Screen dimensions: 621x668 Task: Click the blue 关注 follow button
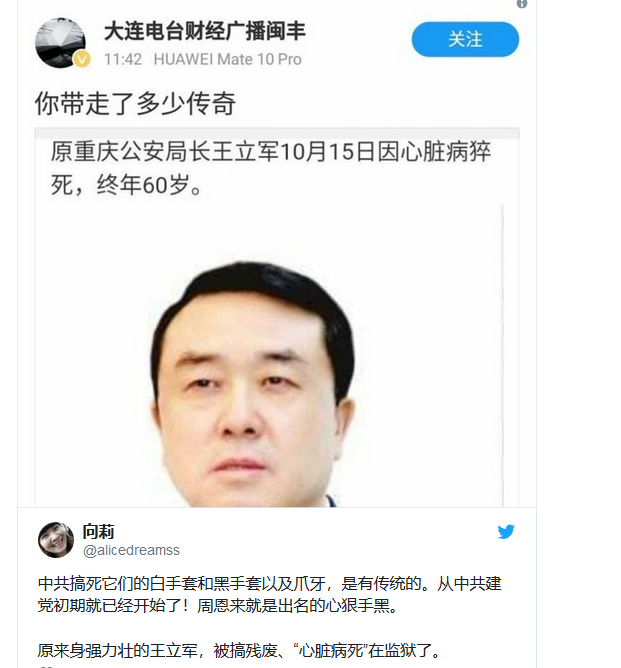(x=465, y=39)
